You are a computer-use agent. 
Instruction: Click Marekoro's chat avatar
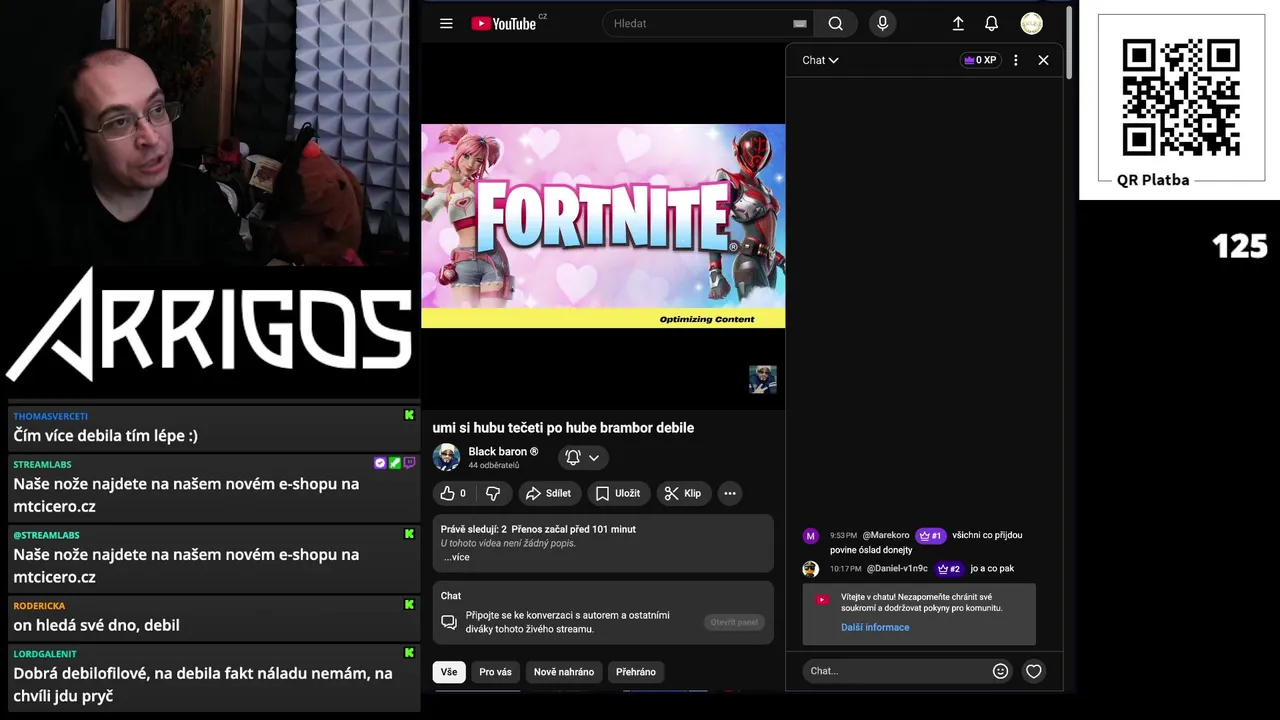810,536
